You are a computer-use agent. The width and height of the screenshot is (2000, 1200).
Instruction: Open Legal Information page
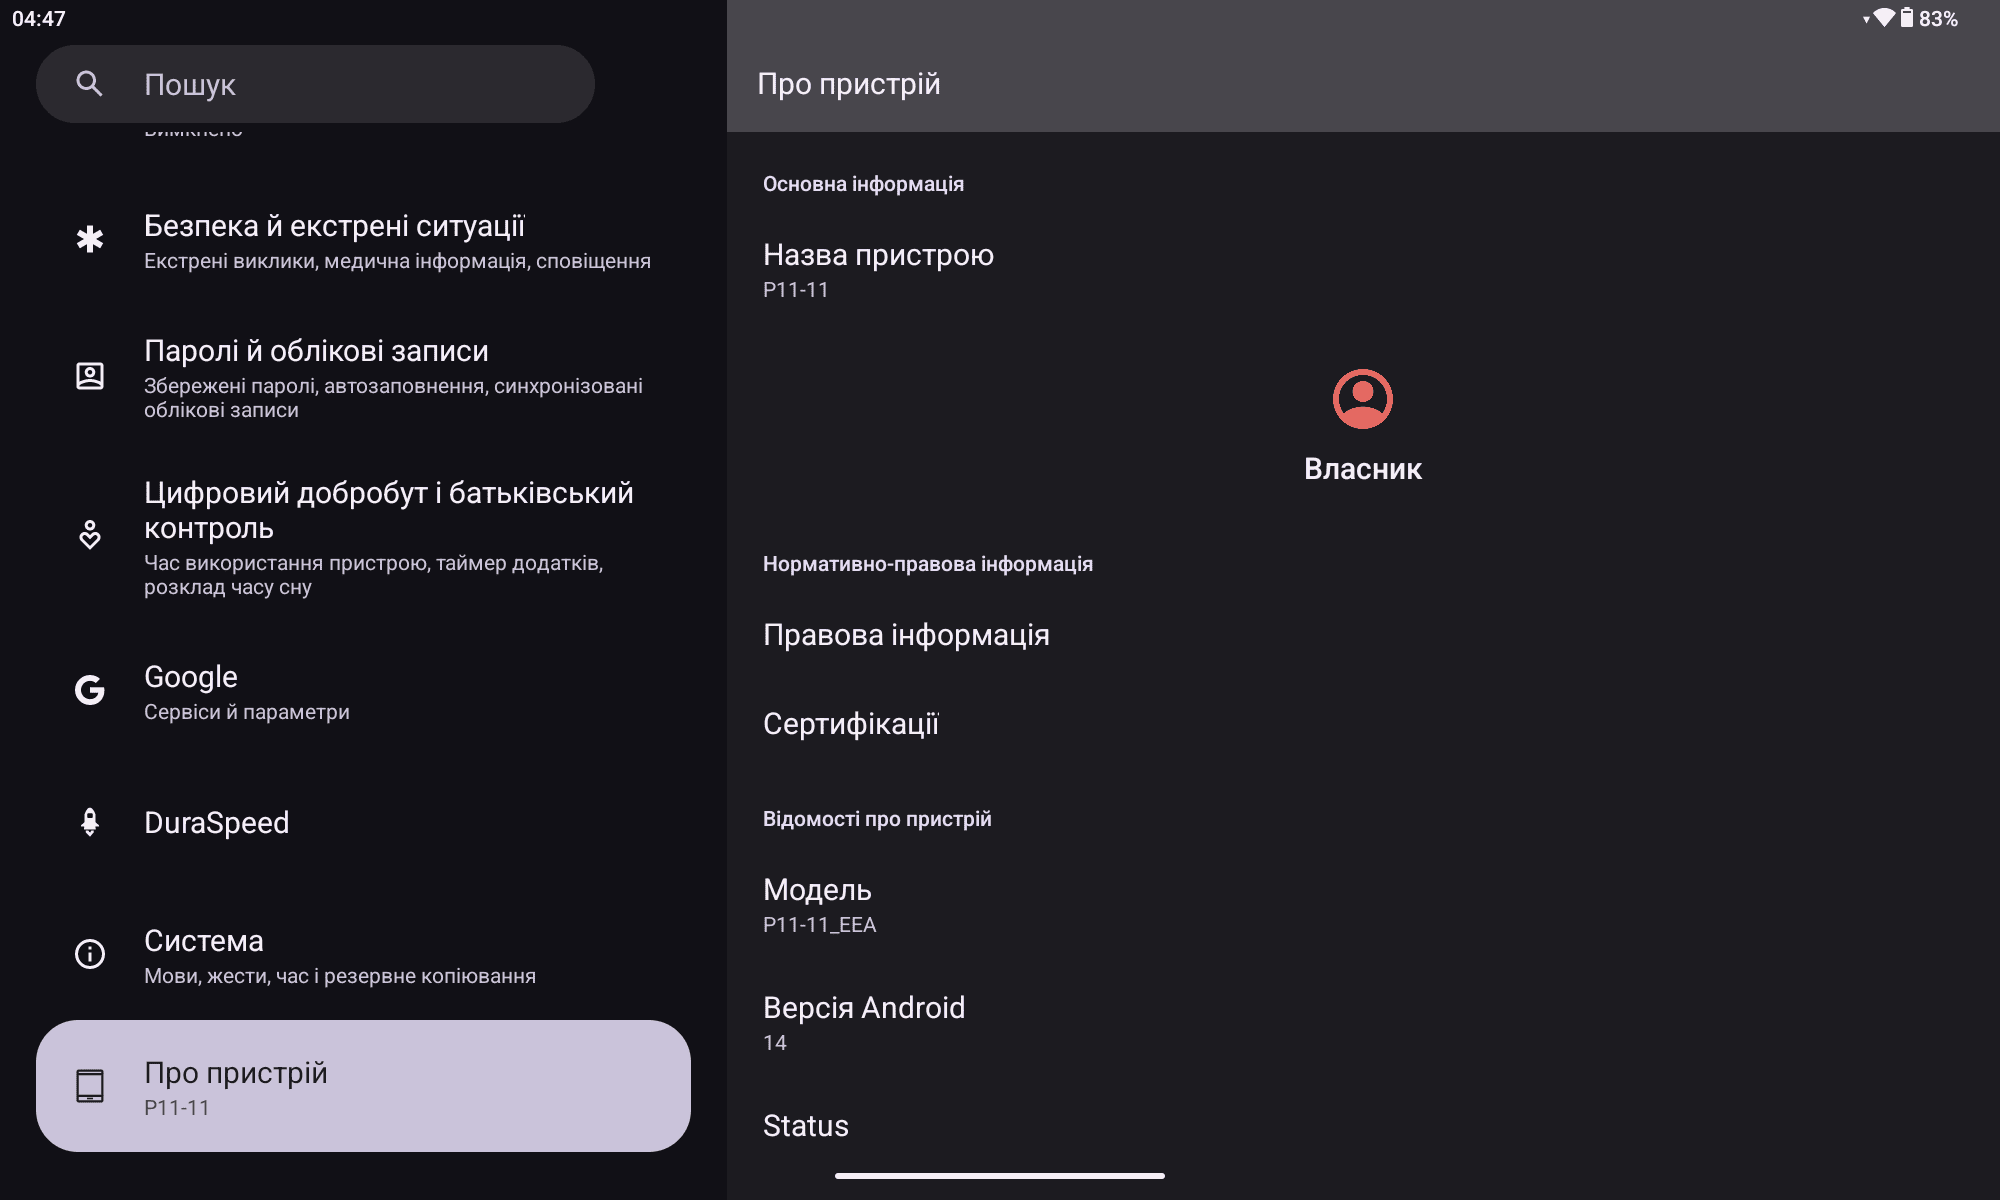click(x=909, y=634)
